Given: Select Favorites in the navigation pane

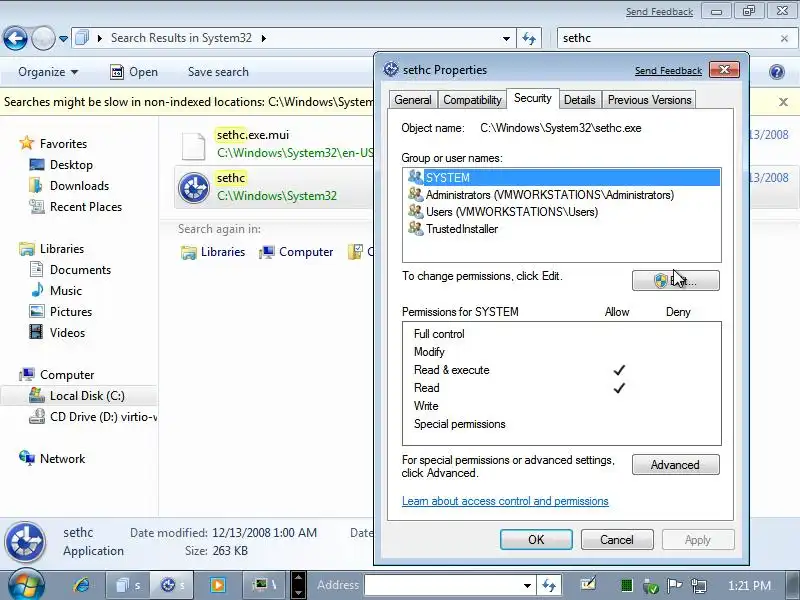Looking at the screenshot, I should coord(63,144).
